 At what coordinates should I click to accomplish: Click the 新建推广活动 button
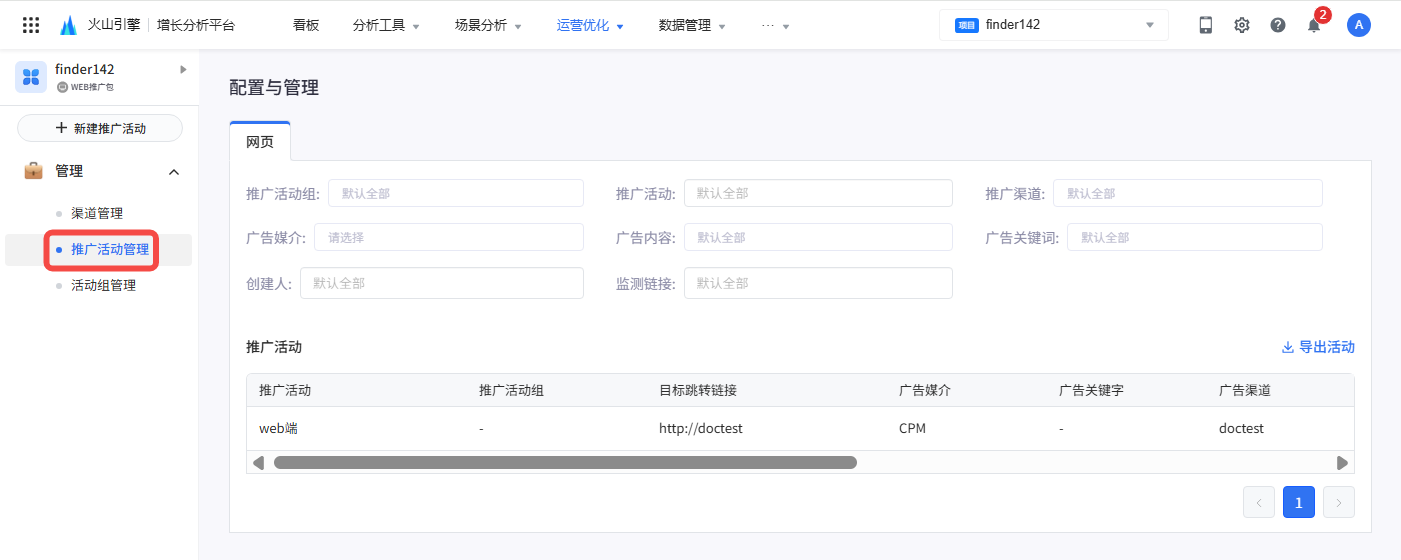pos(100,128)
